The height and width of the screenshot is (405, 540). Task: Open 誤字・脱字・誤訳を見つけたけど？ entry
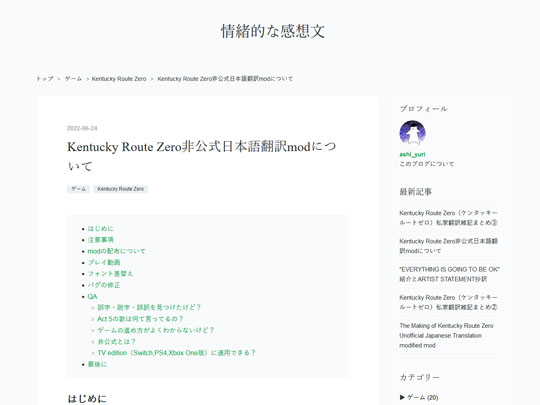tap(149, 307)
